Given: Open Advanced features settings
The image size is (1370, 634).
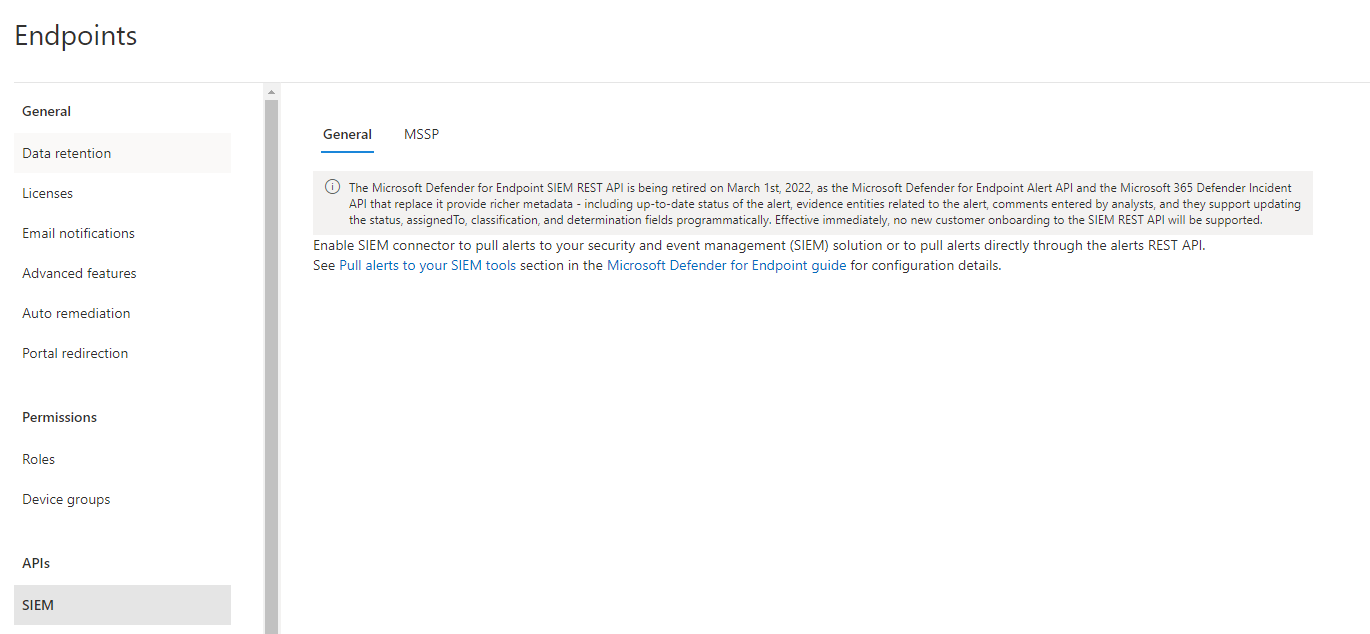Looking at the screenshot, I should click(x=79, y=272).
